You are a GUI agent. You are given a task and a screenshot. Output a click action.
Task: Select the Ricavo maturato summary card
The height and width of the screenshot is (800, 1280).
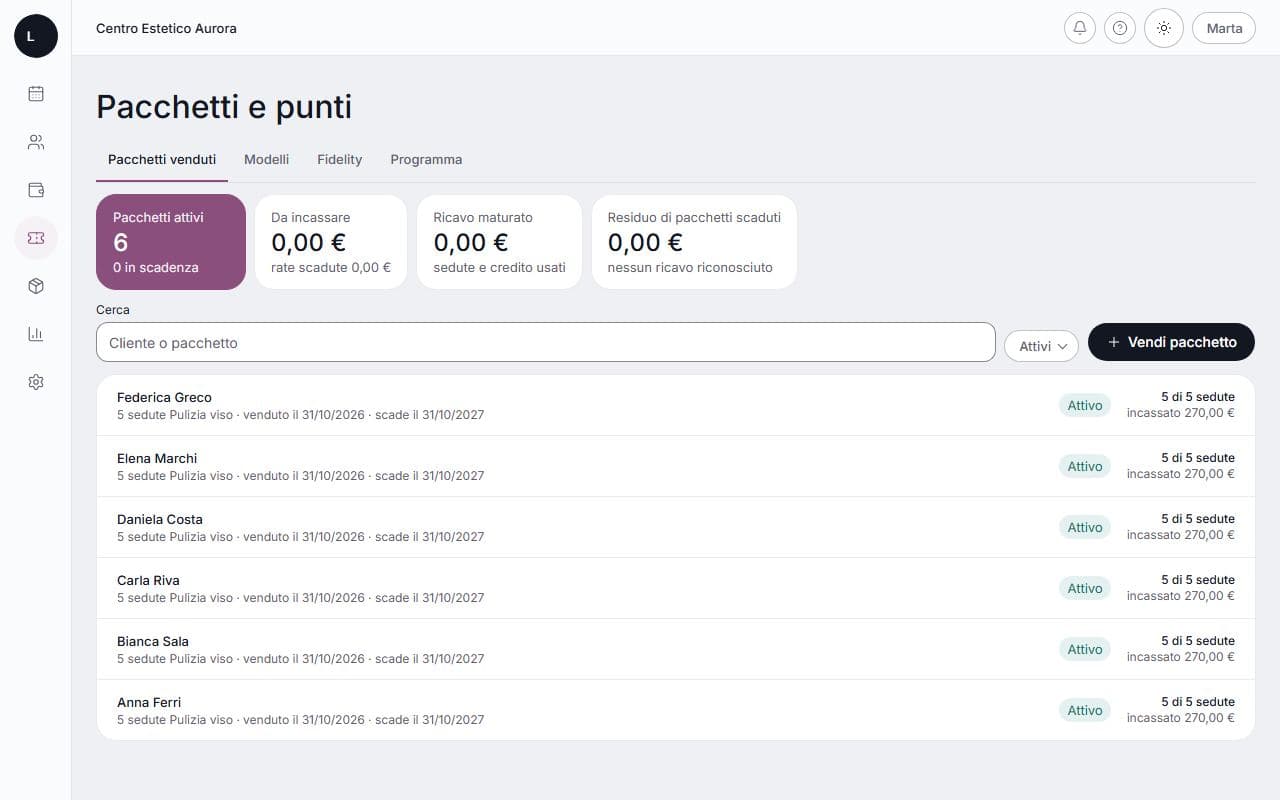click(x=499, y=242)
